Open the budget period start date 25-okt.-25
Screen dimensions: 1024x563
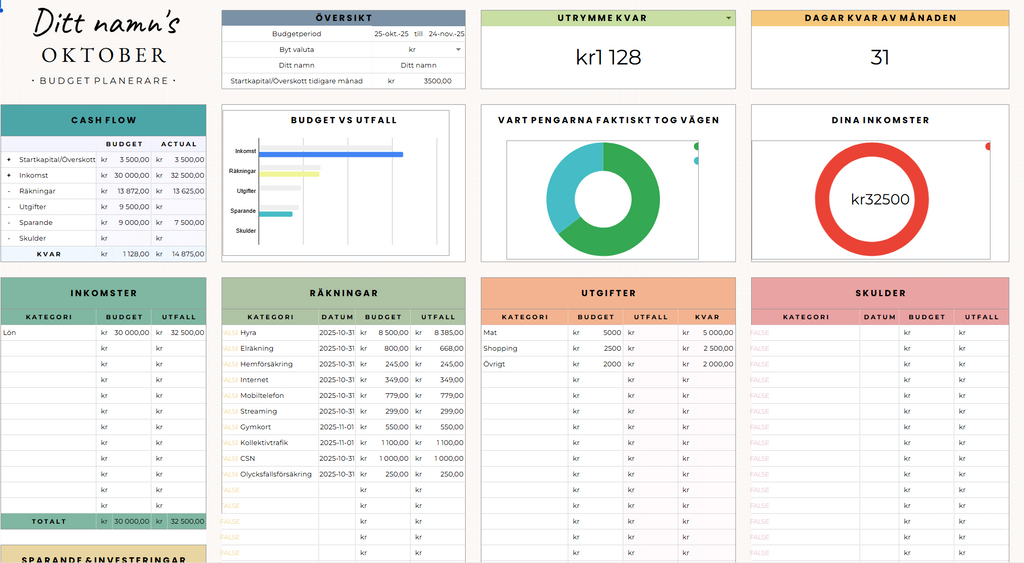[x=391, y=33]
